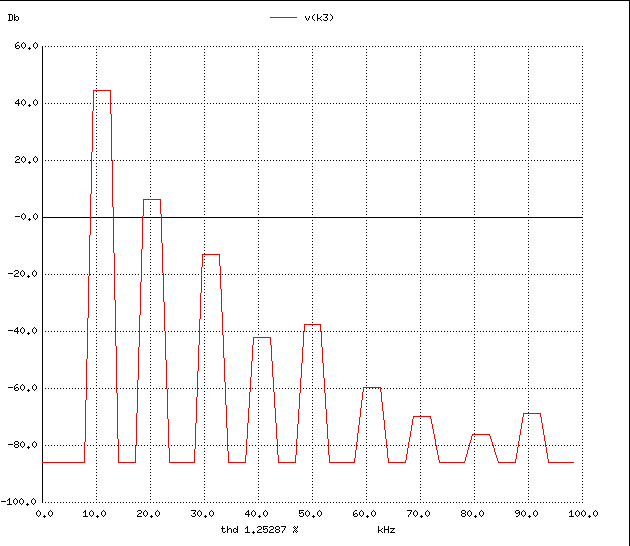
Task: Click the 60.0 tick label on y-axis
Action: pos(26,46)
